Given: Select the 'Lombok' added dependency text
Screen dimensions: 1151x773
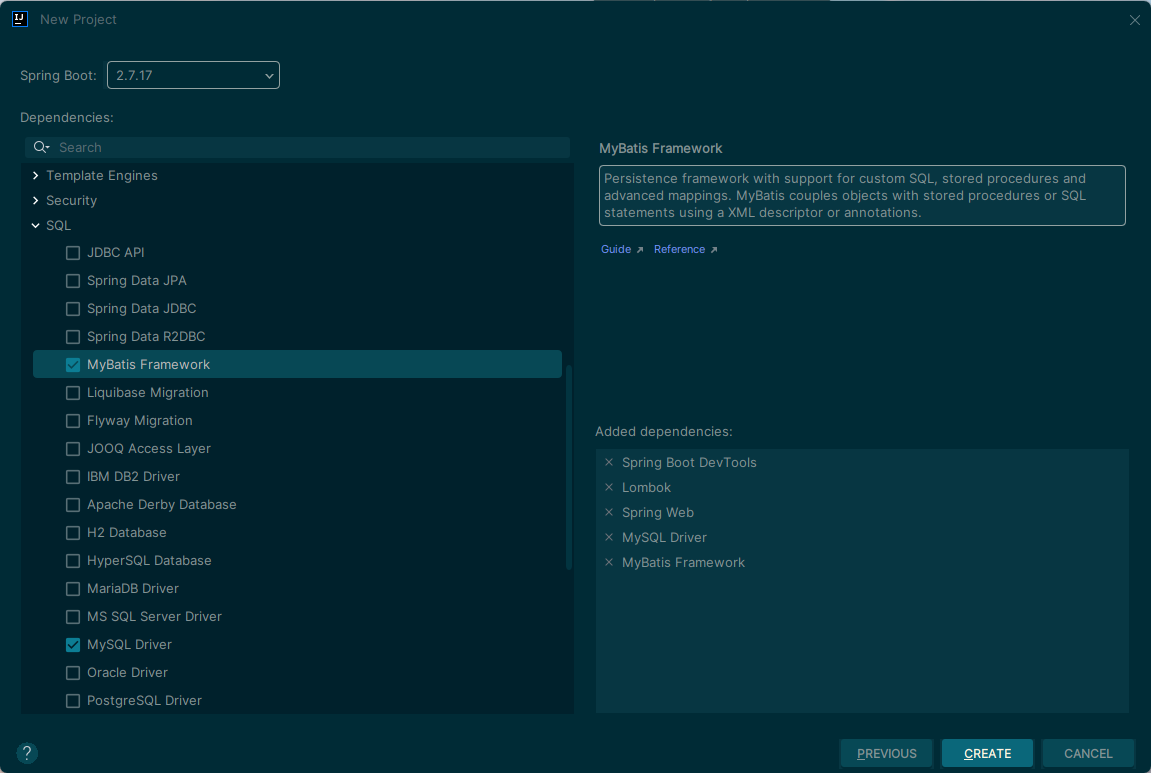Looking at the screenshot, I should click(x=646, y=487).
